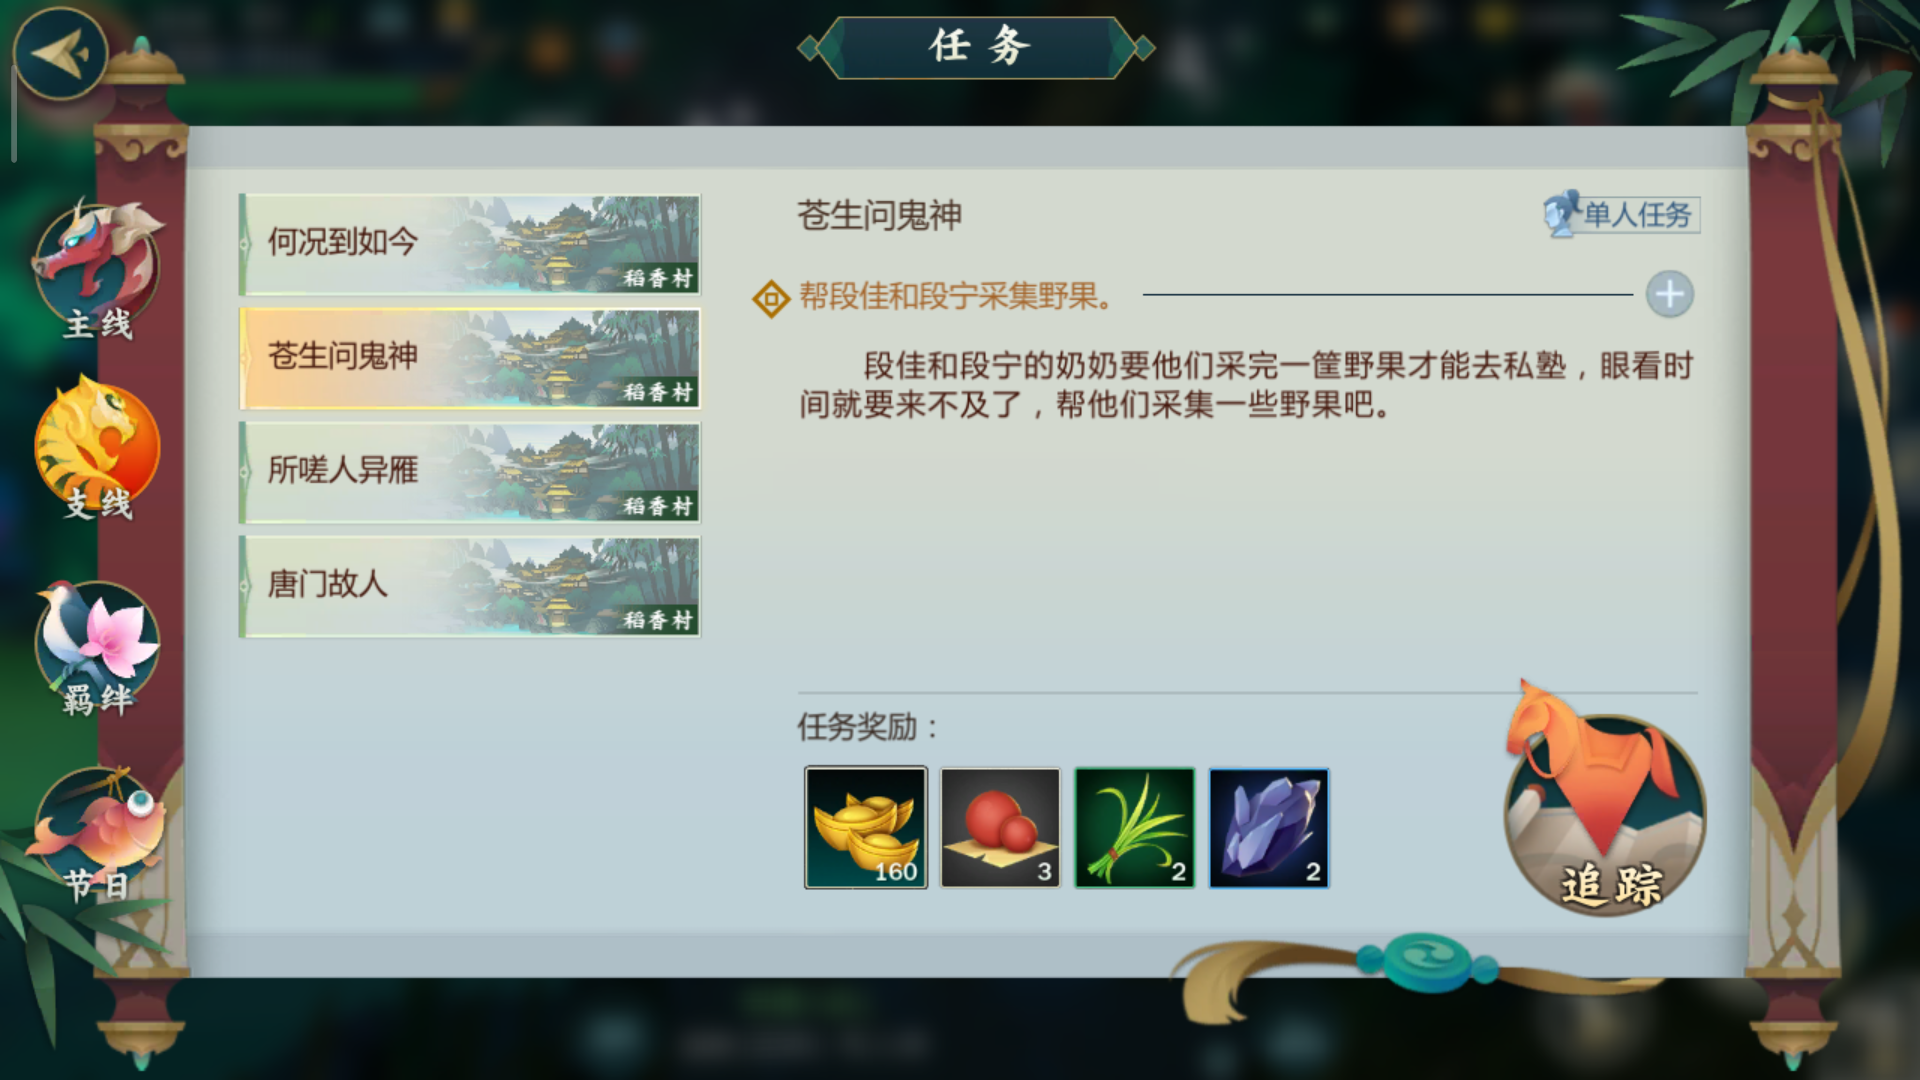Click the 任务 title banner
1920x1080 pixels.
977,47
